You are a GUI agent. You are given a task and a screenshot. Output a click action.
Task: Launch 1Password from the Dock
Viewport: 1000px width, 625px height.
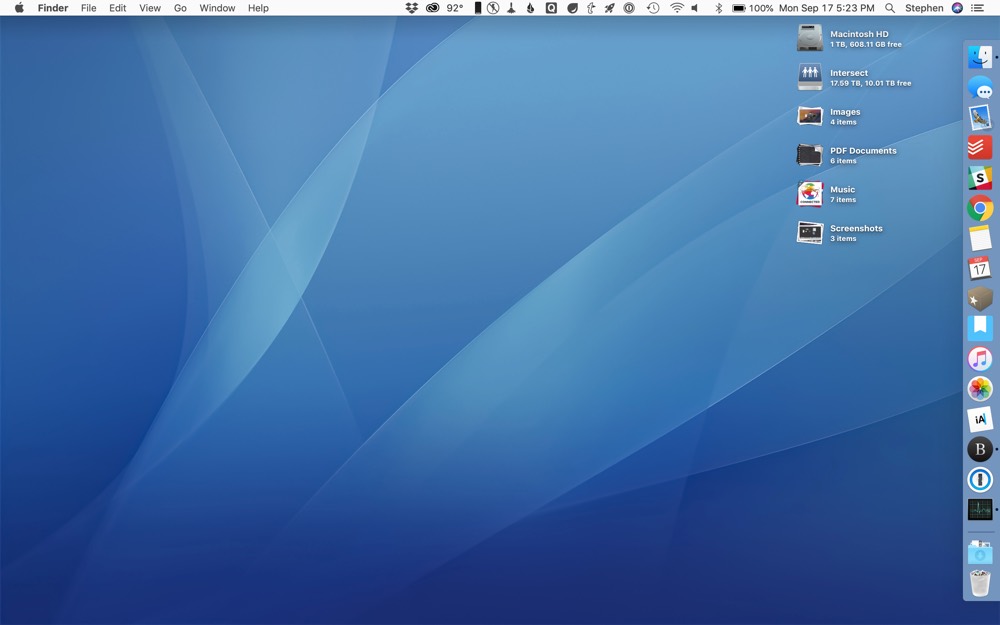(980, 479)
